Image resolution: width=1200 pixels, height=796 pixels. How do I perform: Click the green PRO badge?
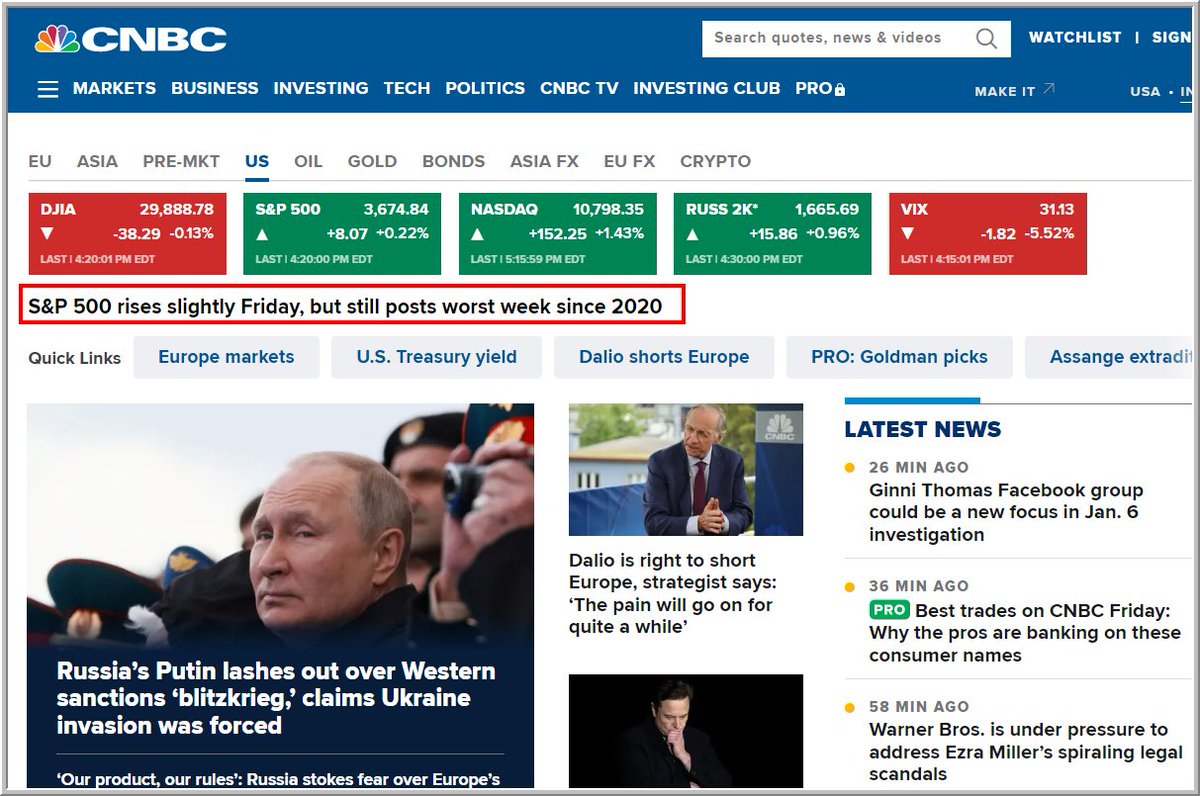coord(889,609)
